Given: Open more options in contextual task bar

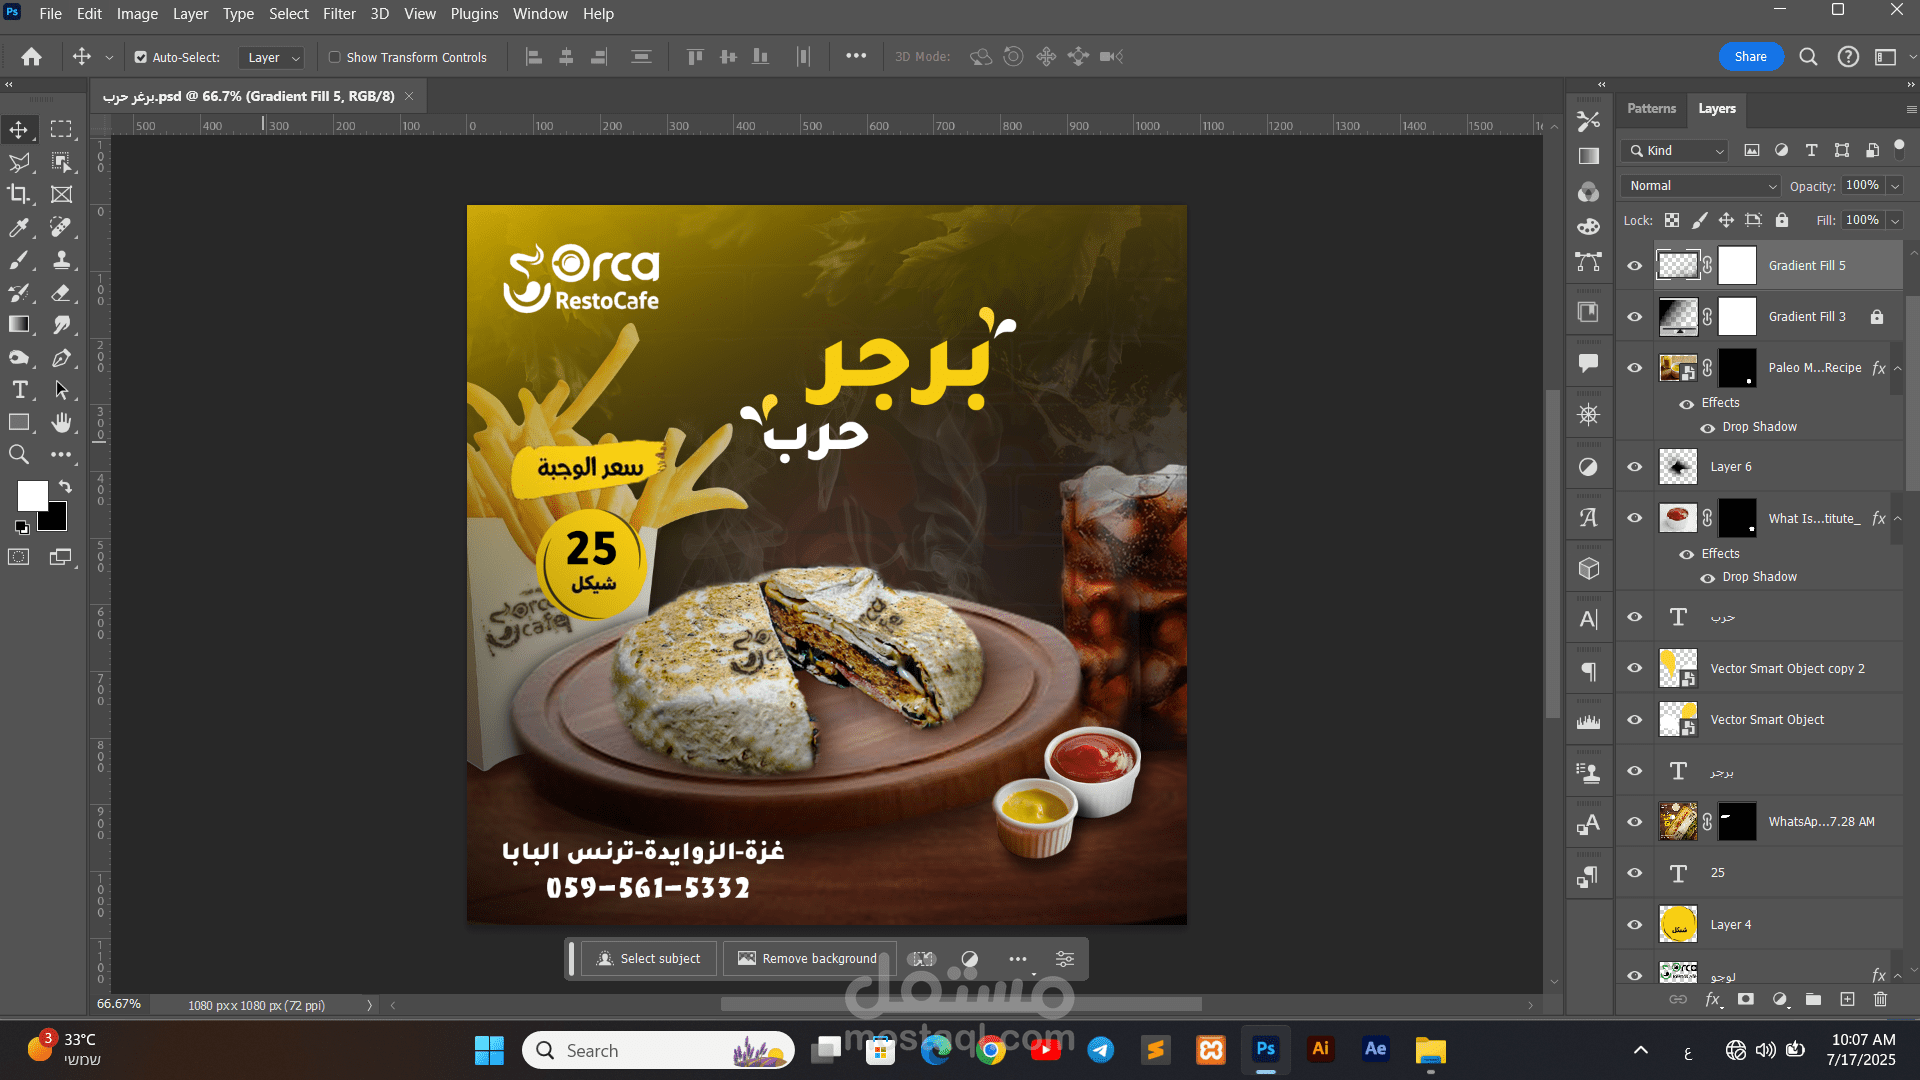Looking at the screenshot, I should [1018, 959].
